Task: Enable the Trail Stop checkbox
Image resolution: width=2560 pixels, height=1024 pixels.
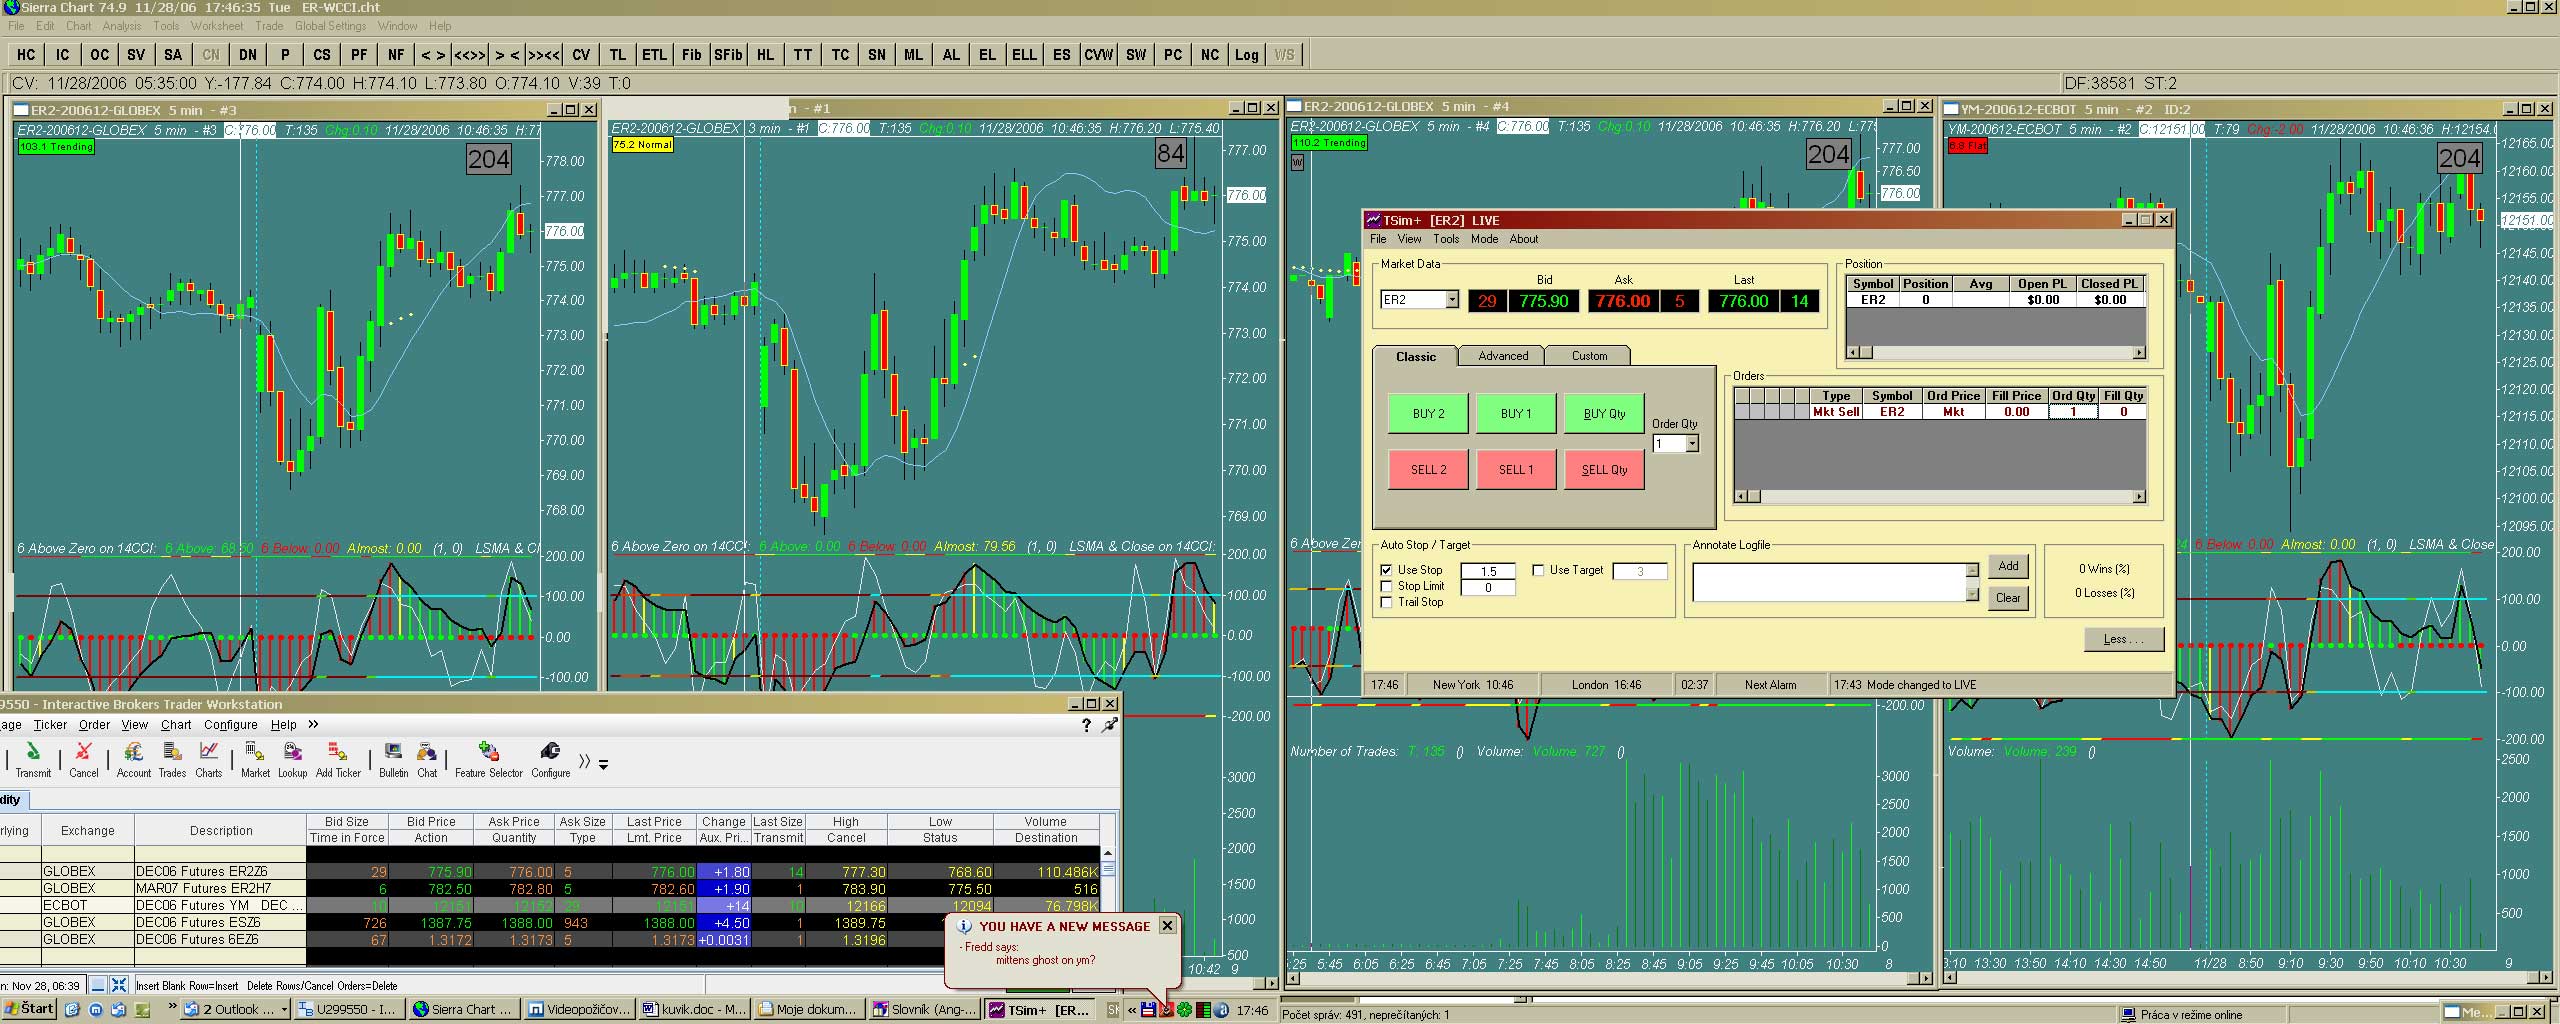Action: (1387, 602)
